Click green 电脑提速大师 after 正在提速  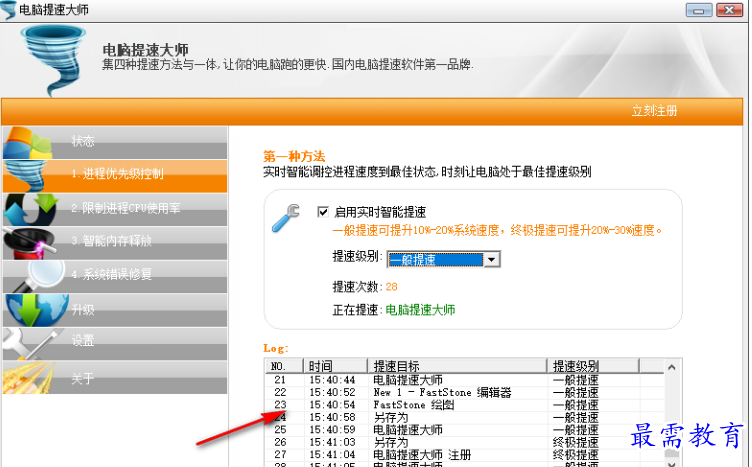click(x=420, y=310)
